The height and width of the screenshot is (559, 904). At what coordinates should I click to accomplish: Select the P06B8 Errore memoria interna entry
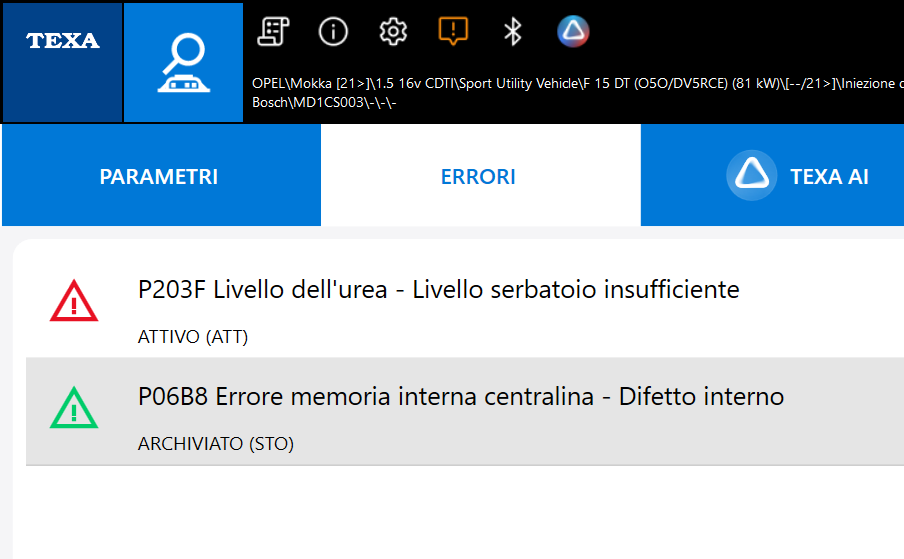pyautogui.click(x=461, y=397)
